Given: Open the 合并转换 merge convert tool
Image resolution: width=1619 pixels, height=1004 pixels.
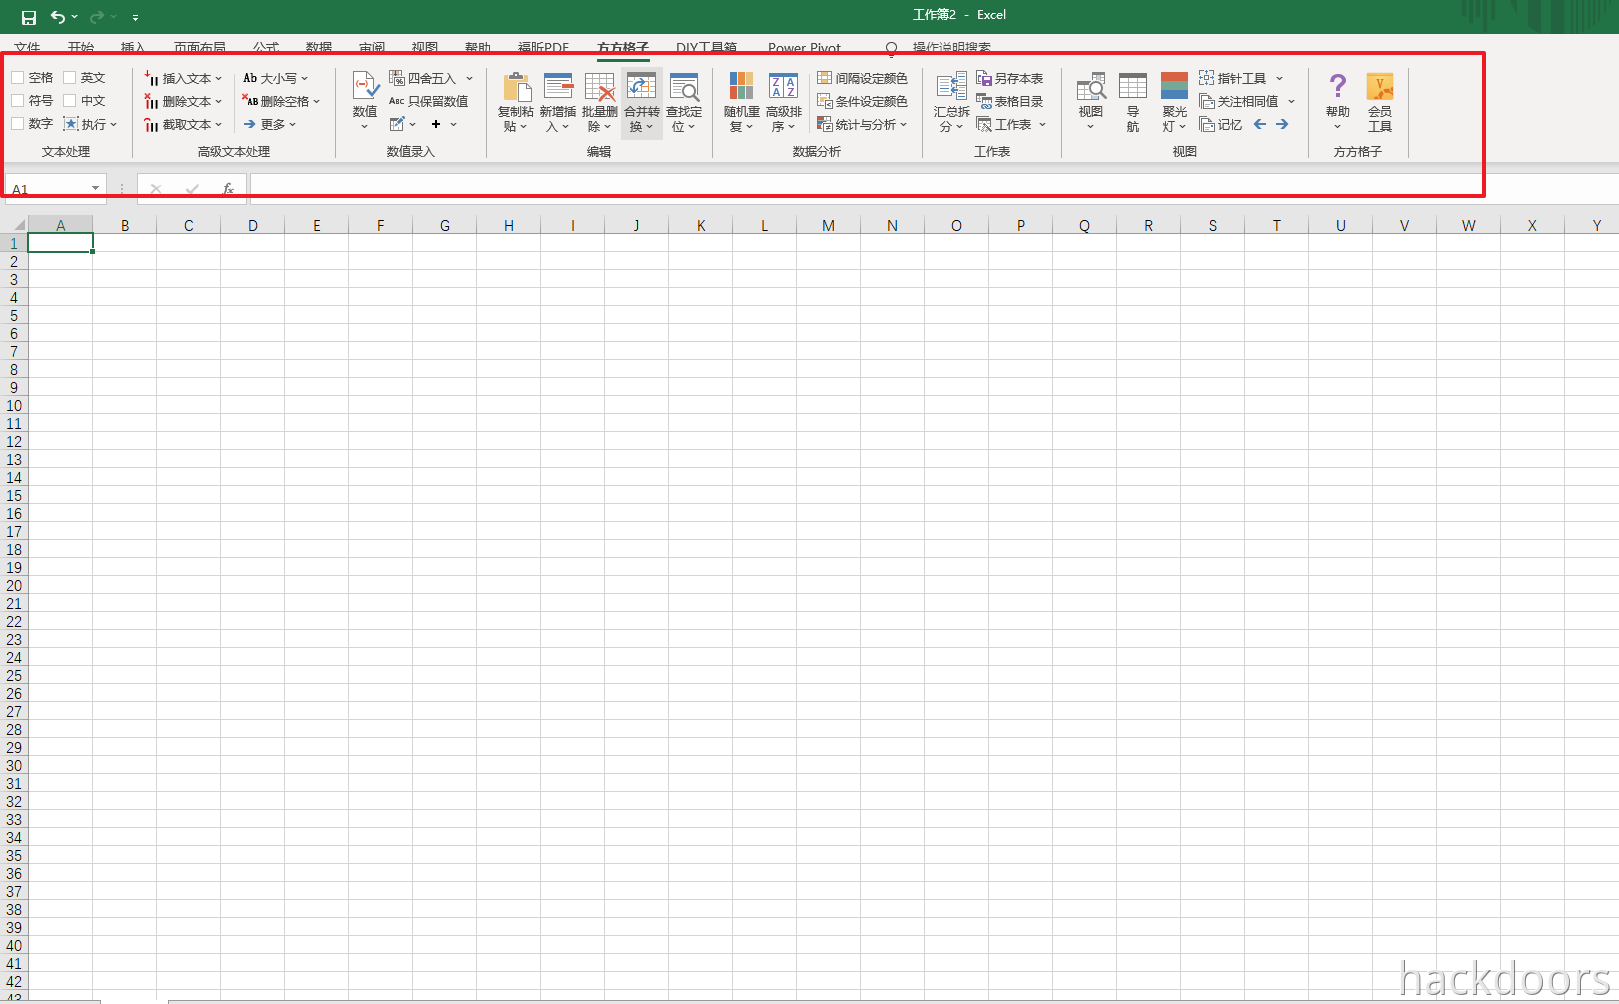Looking at the screenshot, I should click(642, 103).
